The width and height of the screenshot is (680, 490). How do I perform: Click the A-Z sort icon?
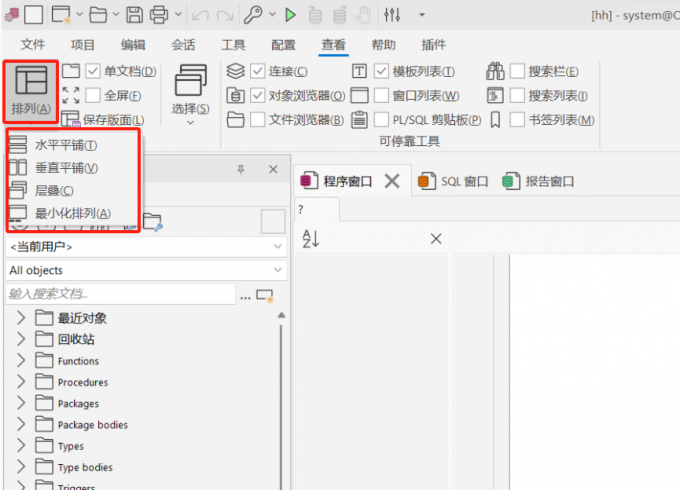click(310, 239)
